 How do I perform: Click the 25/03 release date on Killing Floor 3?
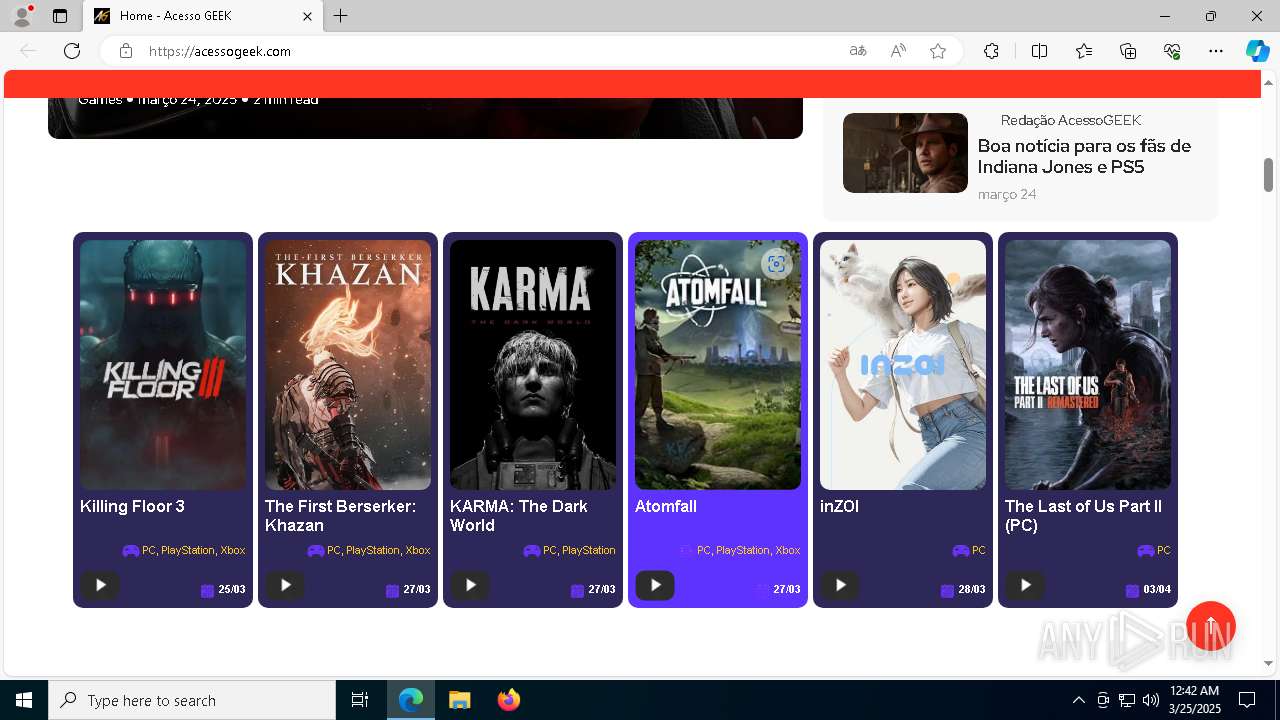[x=232, y=590]
